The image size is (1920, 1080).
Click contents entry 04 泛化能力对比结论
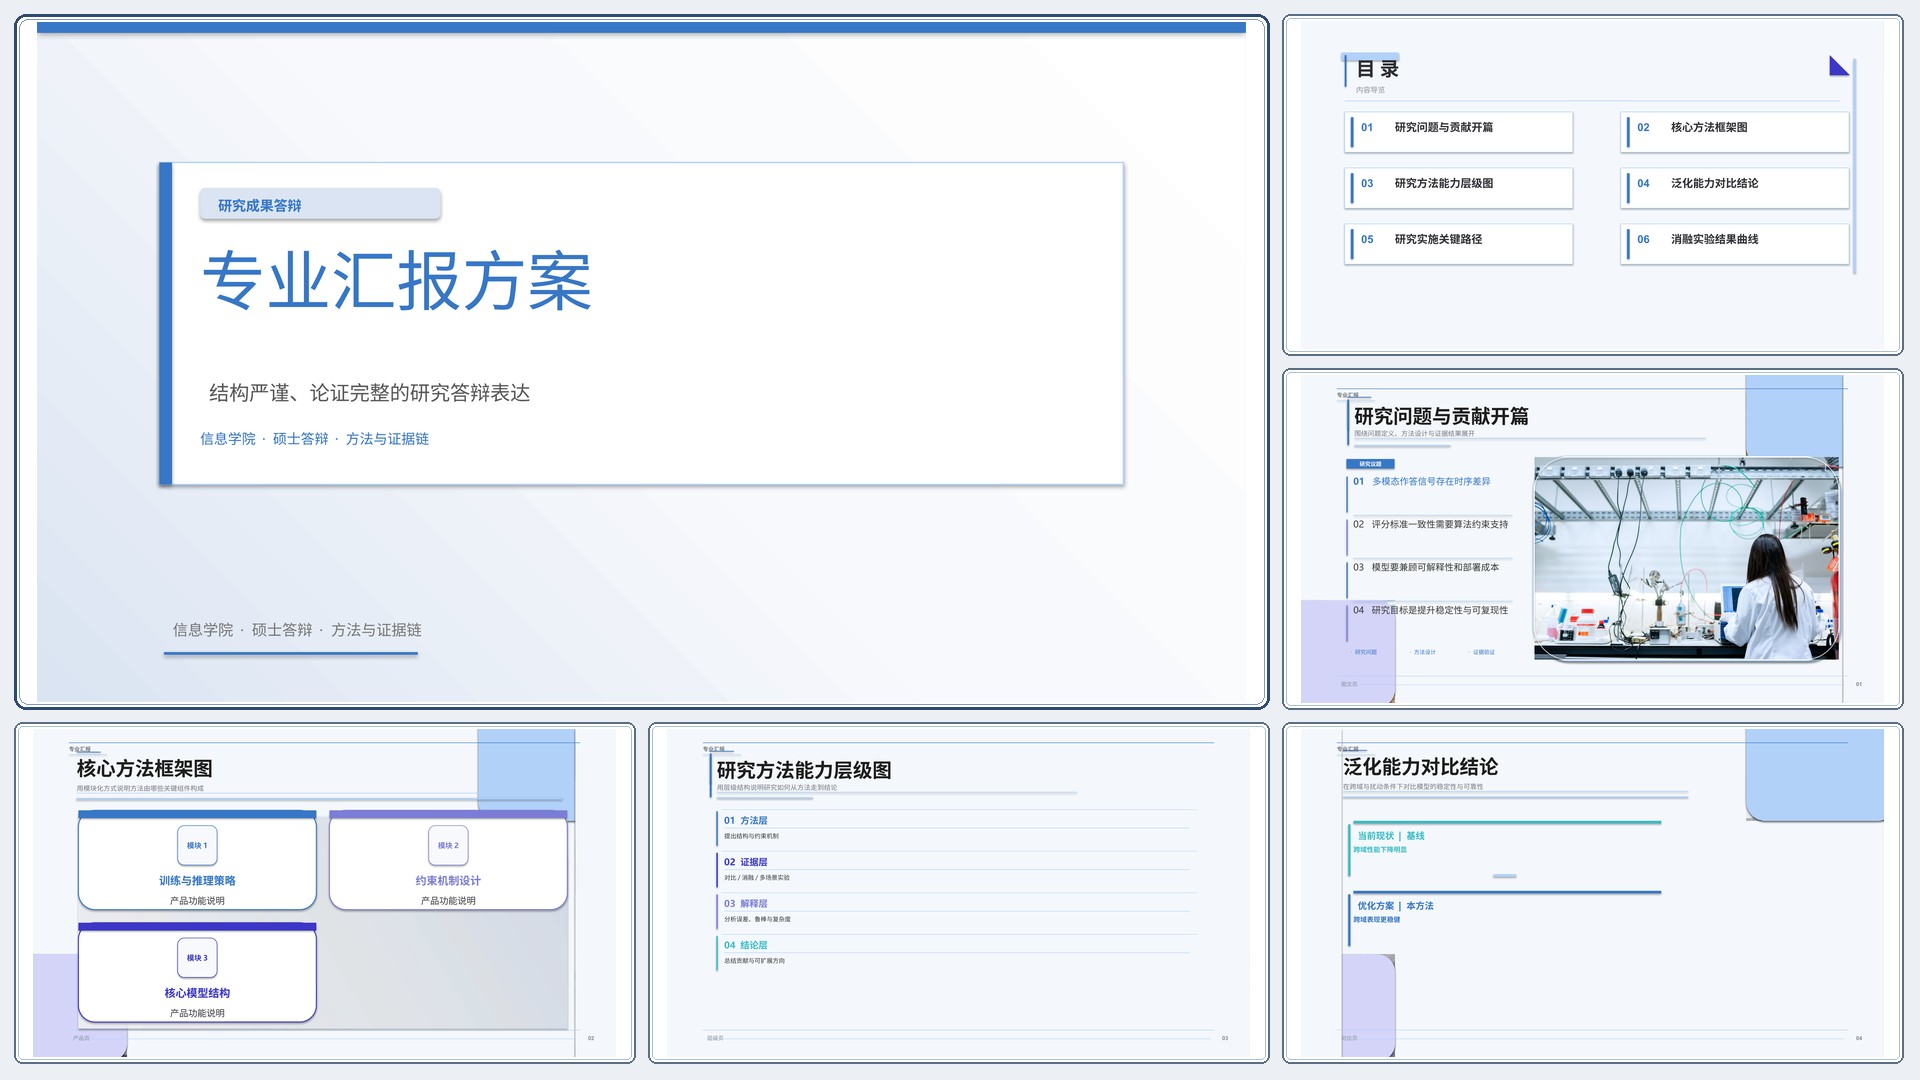[1735, 188]
